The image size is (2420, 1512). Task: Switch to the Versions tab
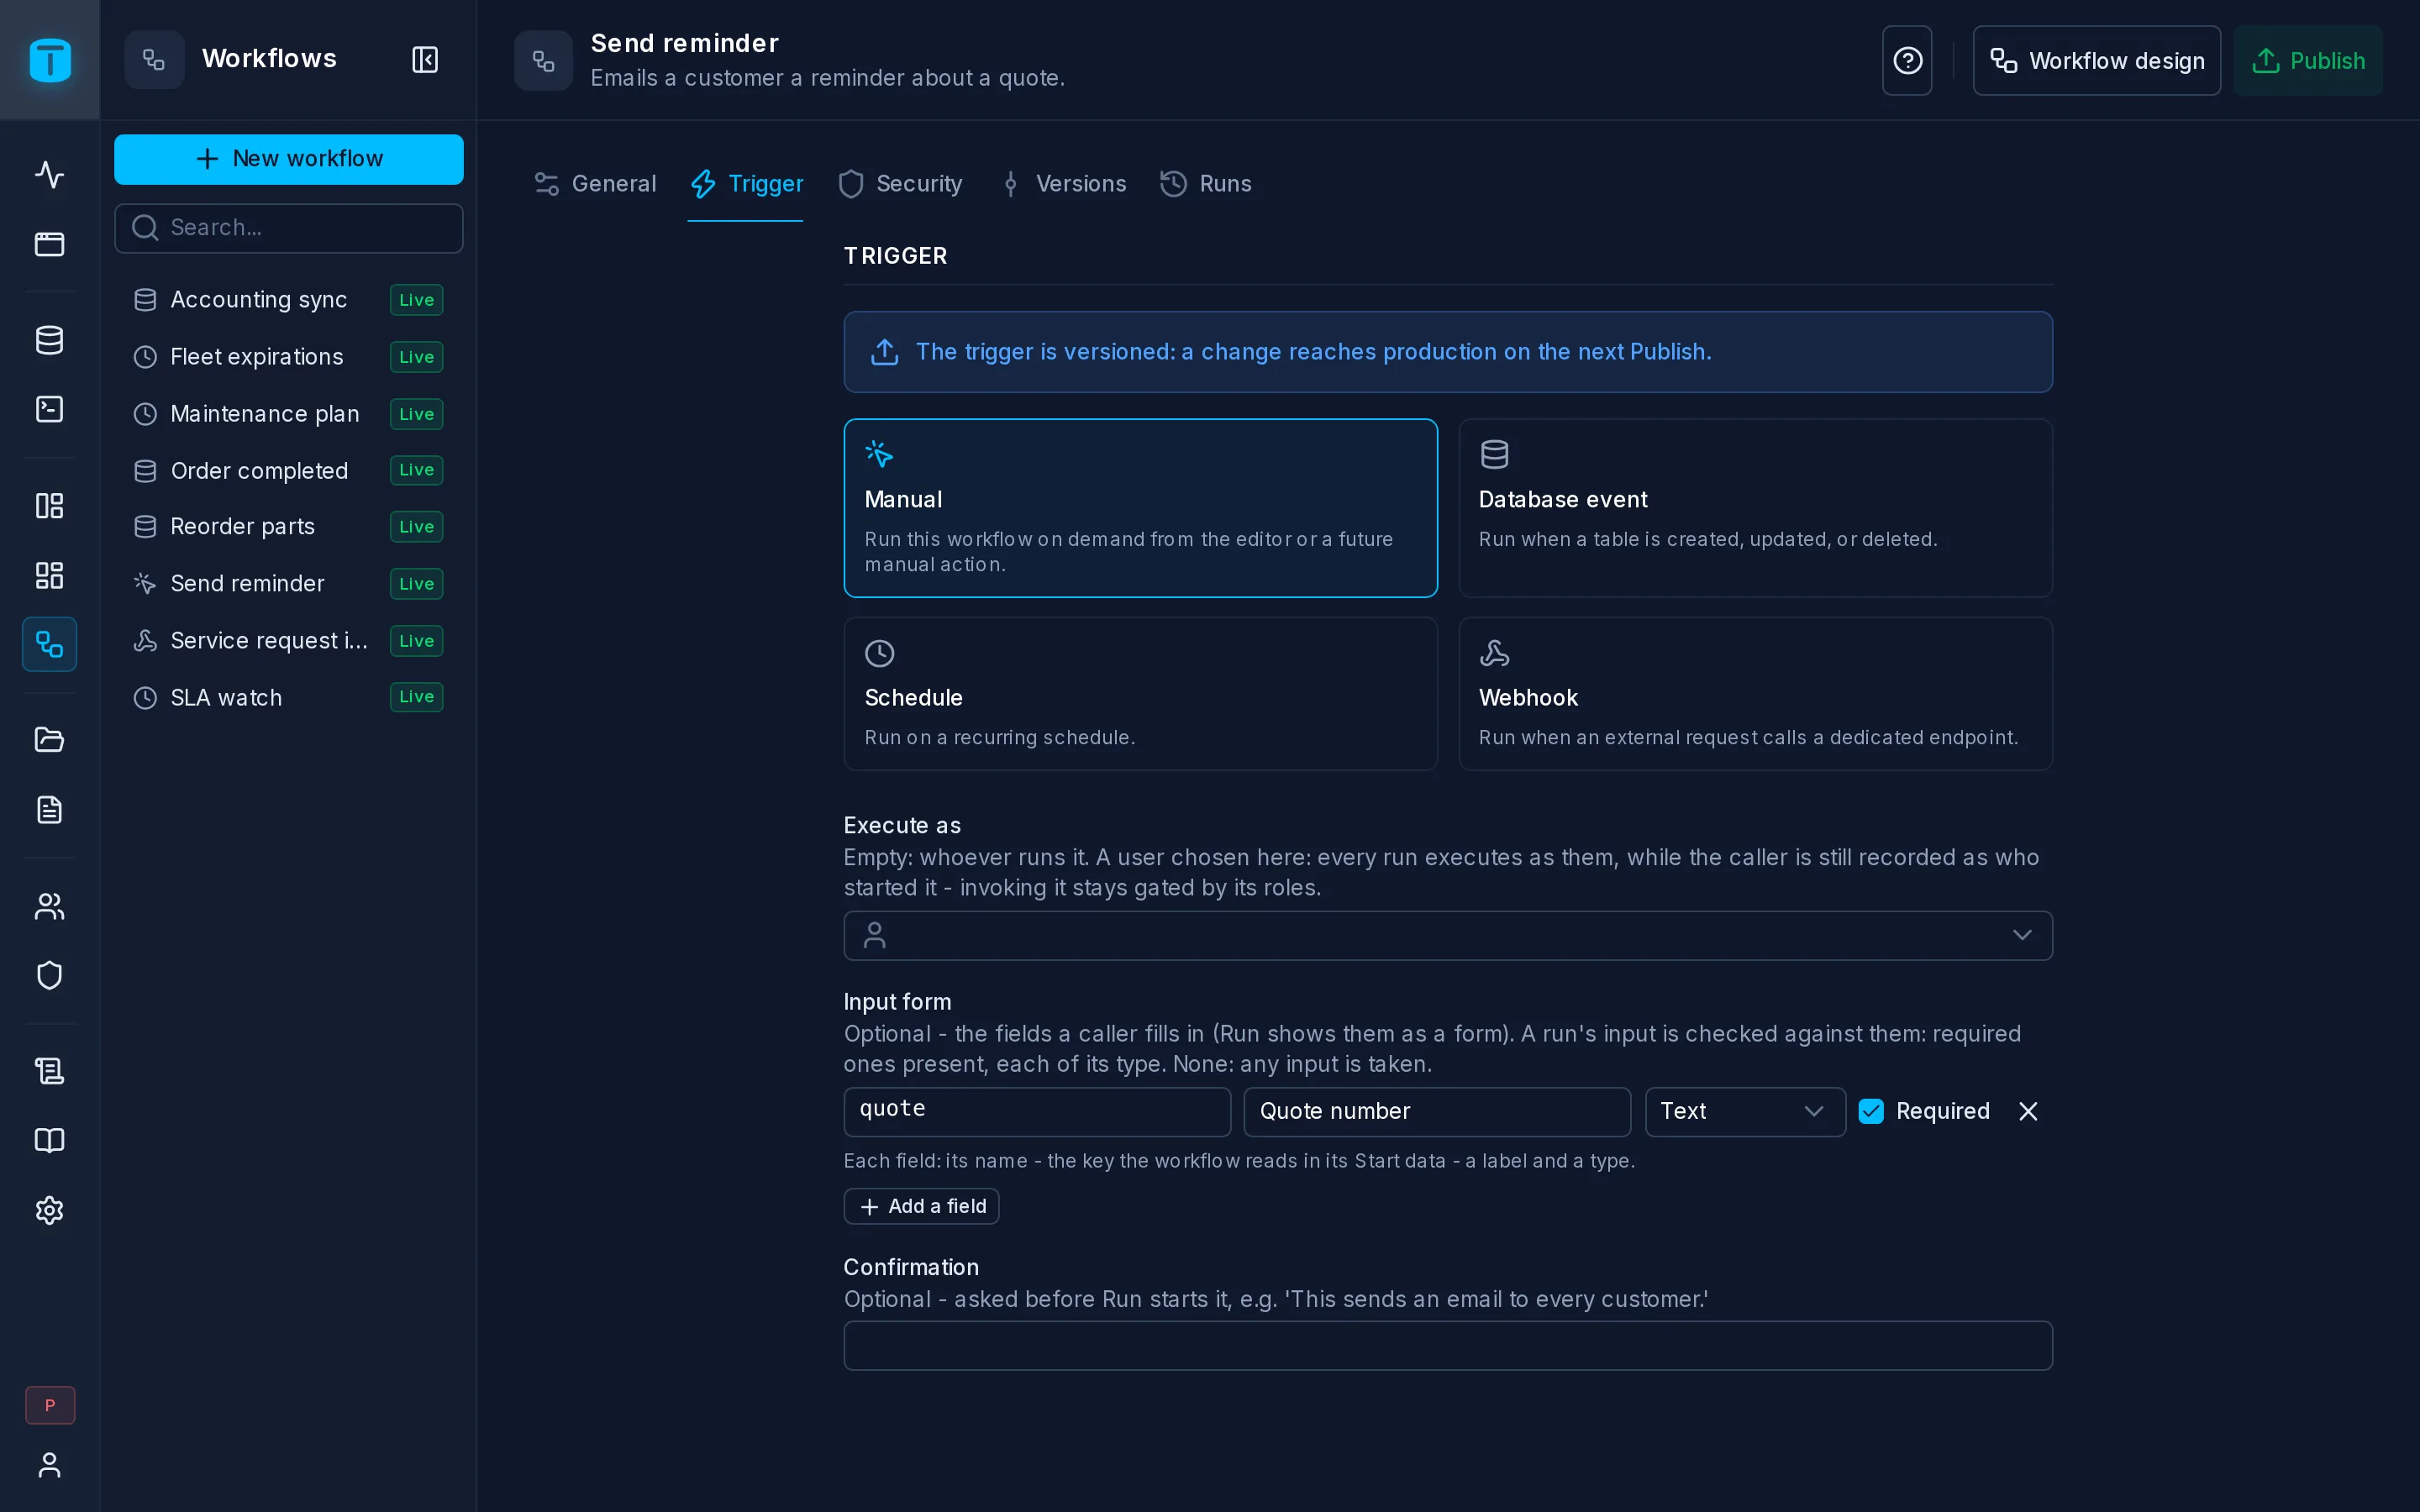coord(1062,184)
